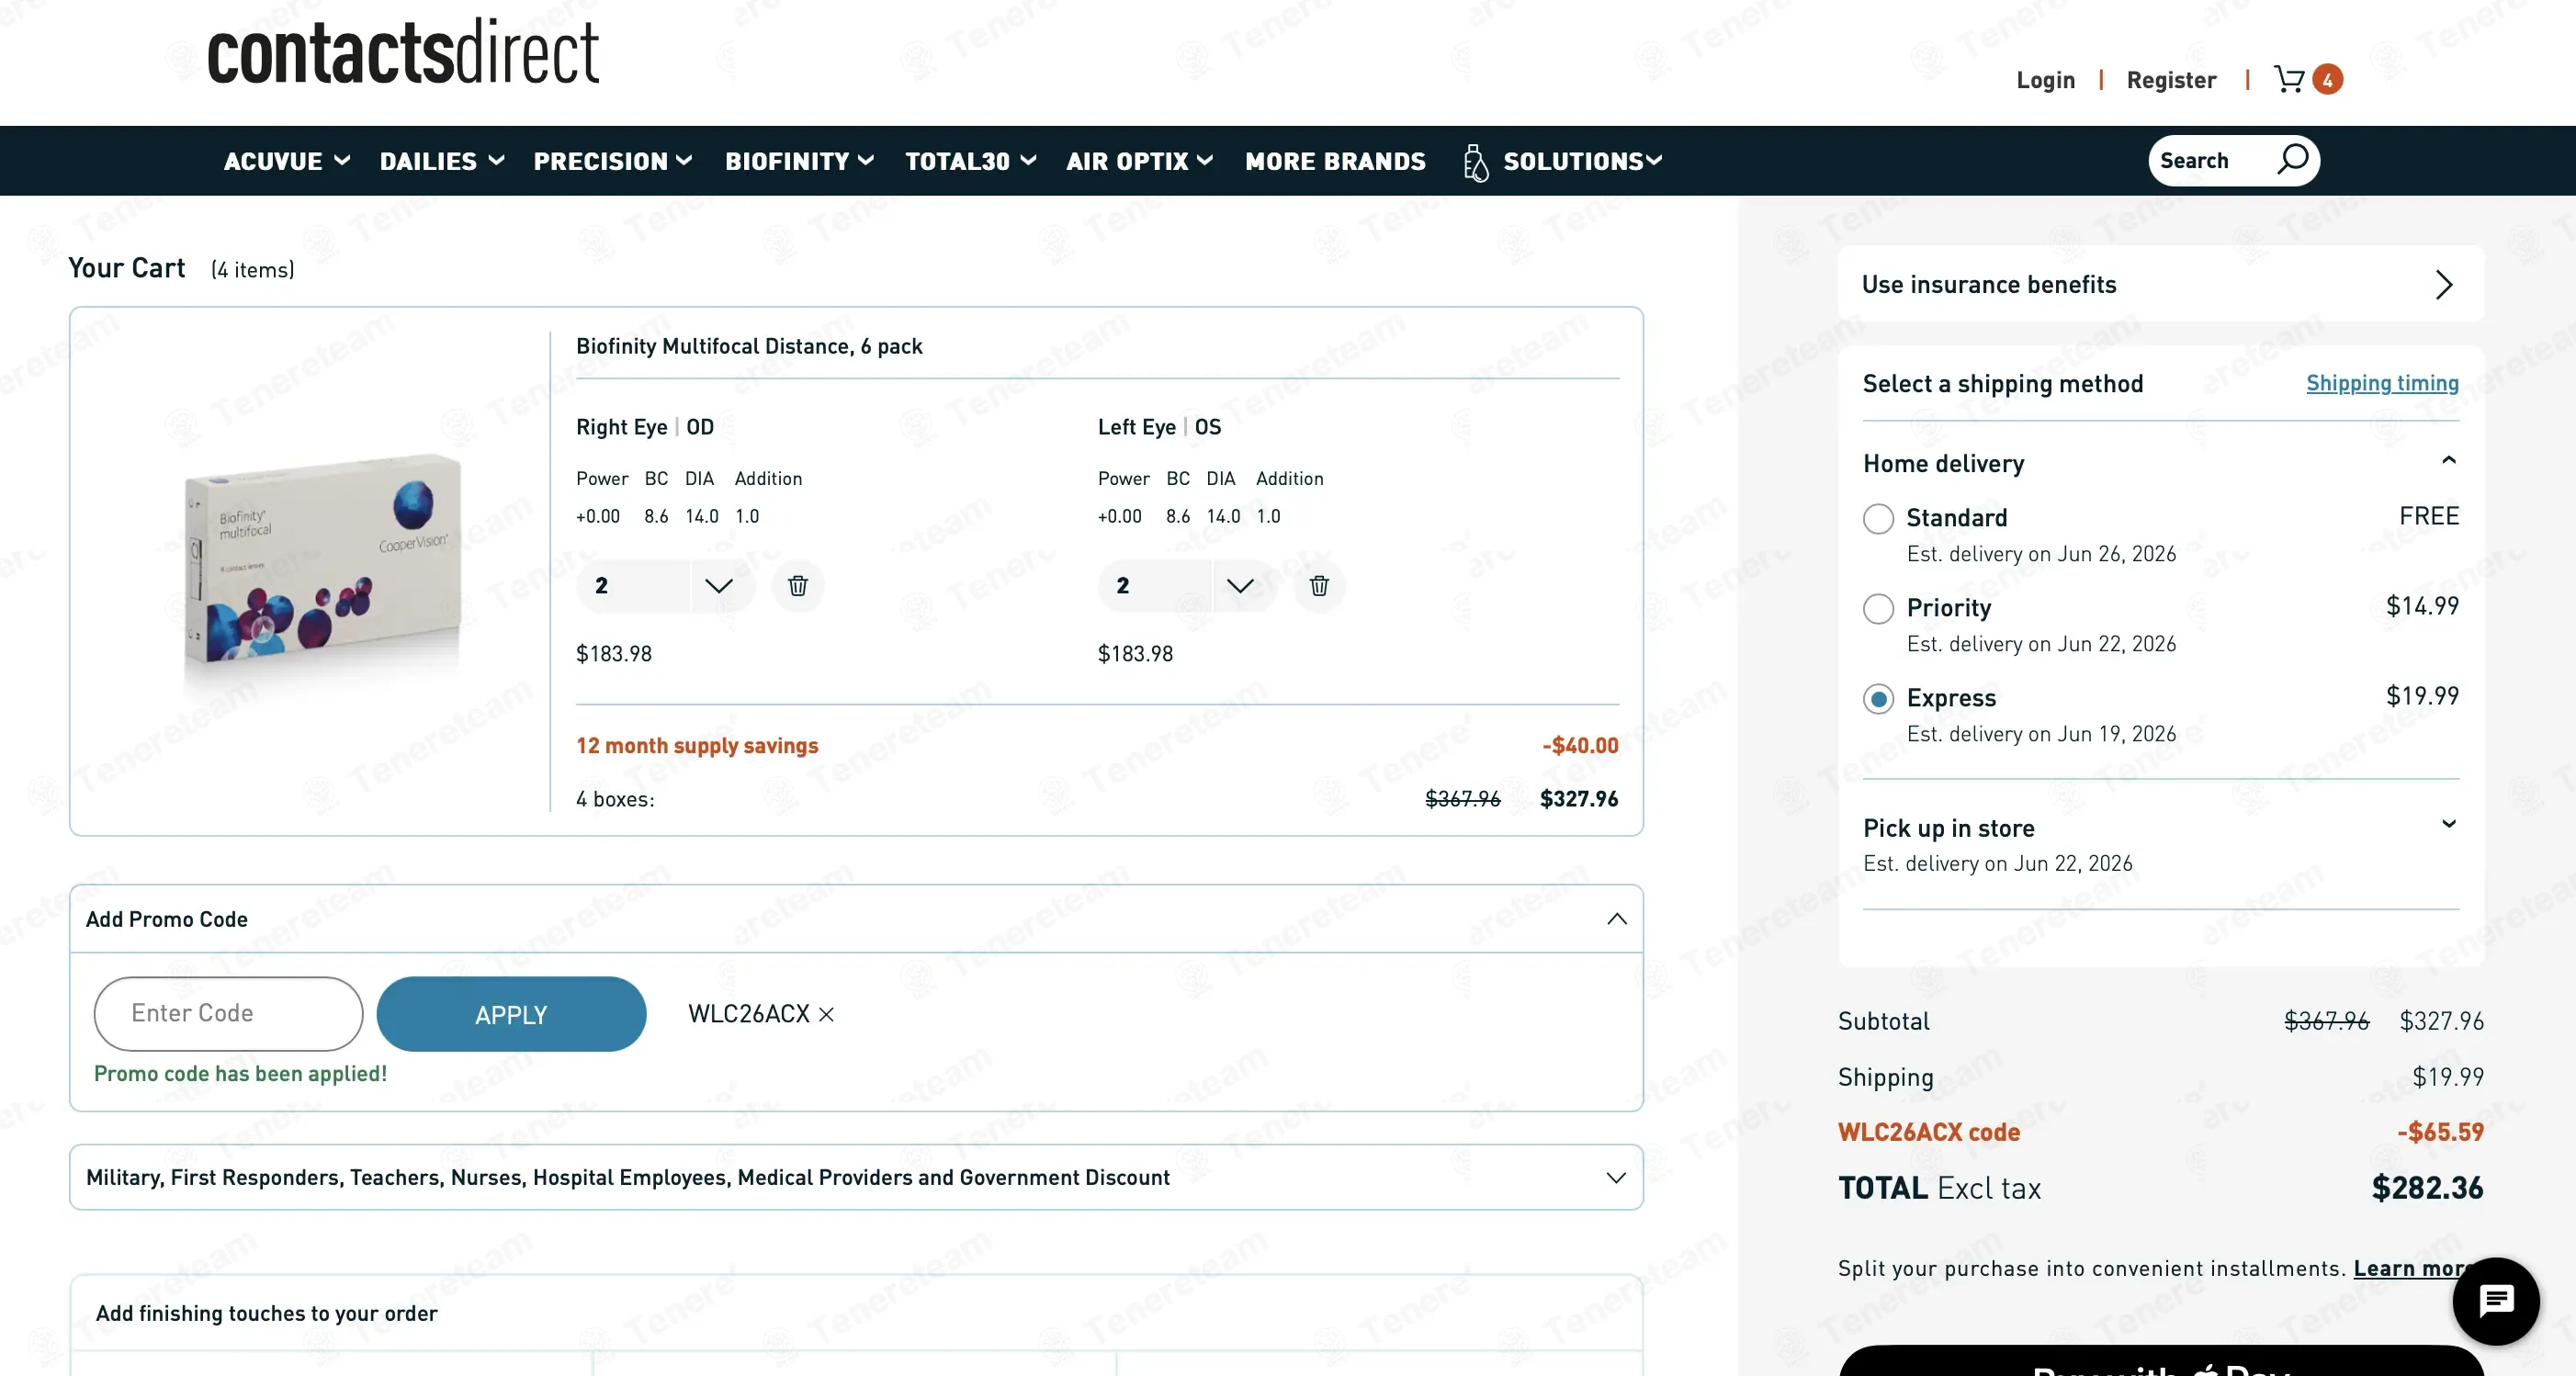Expand the Pick up in store section
Screen dimensions: 2576x1376
point(2448,825)
